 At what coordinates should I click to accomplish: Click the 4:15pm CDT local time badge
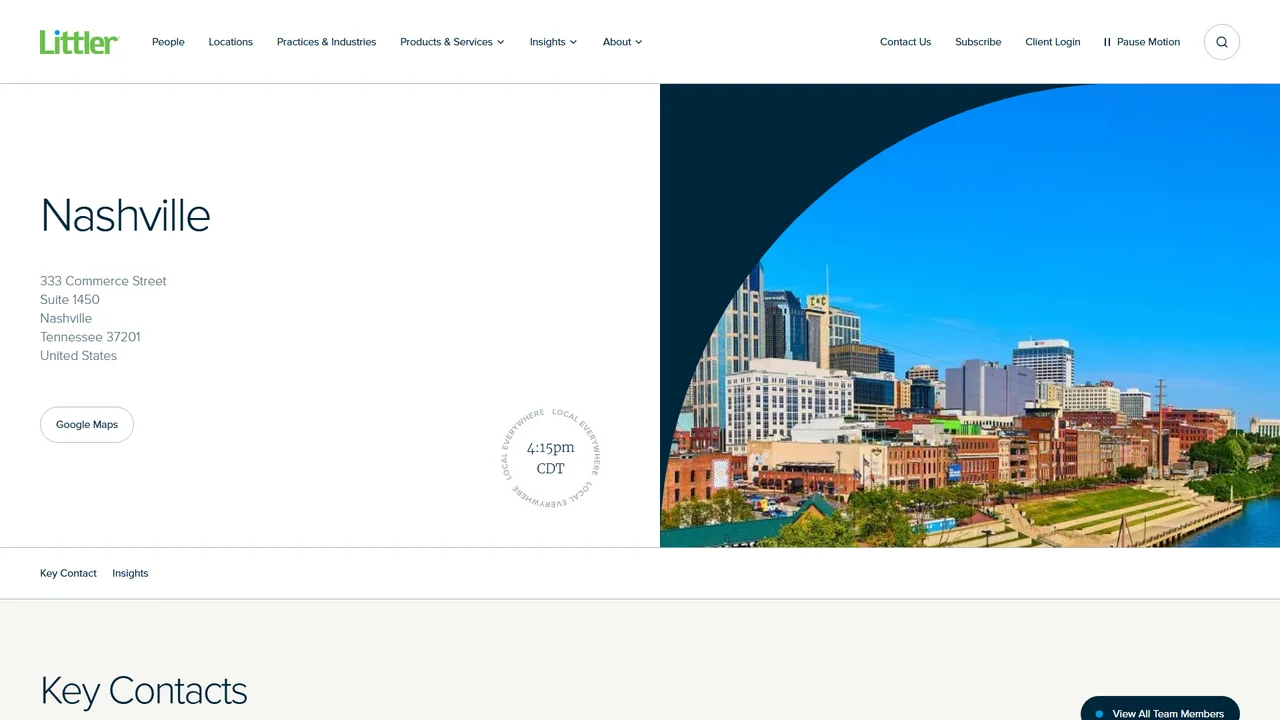coord(551,458)
